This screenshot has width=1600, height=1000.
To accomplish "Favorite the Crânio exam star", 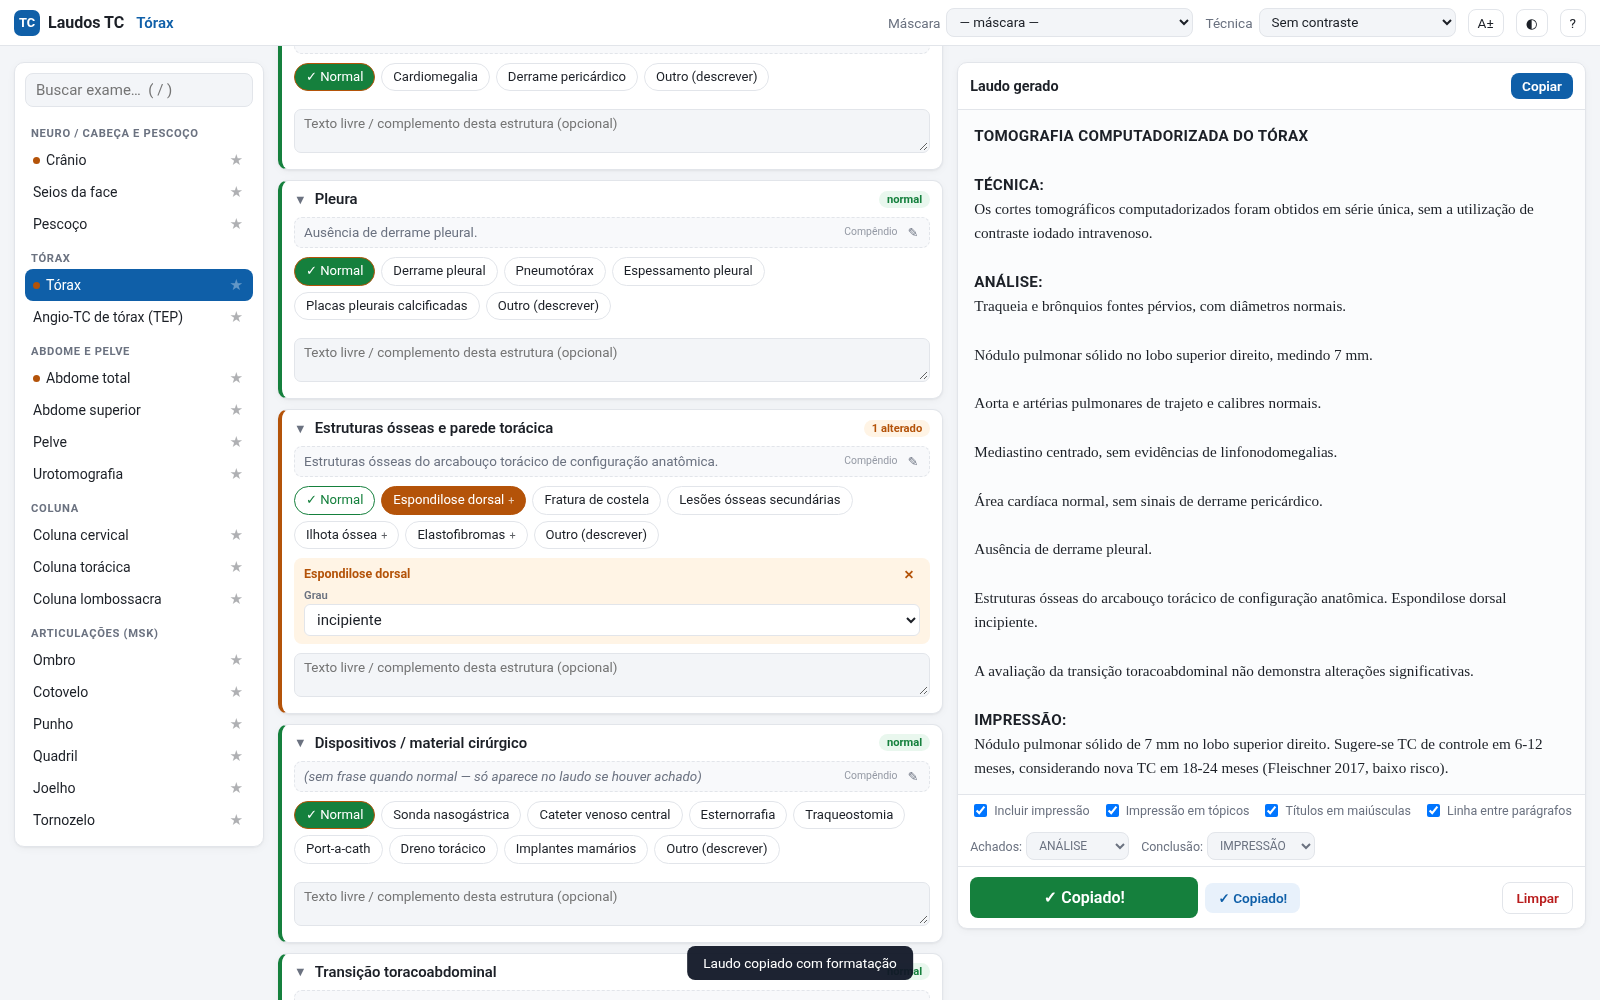I will (x=236, y=160).
